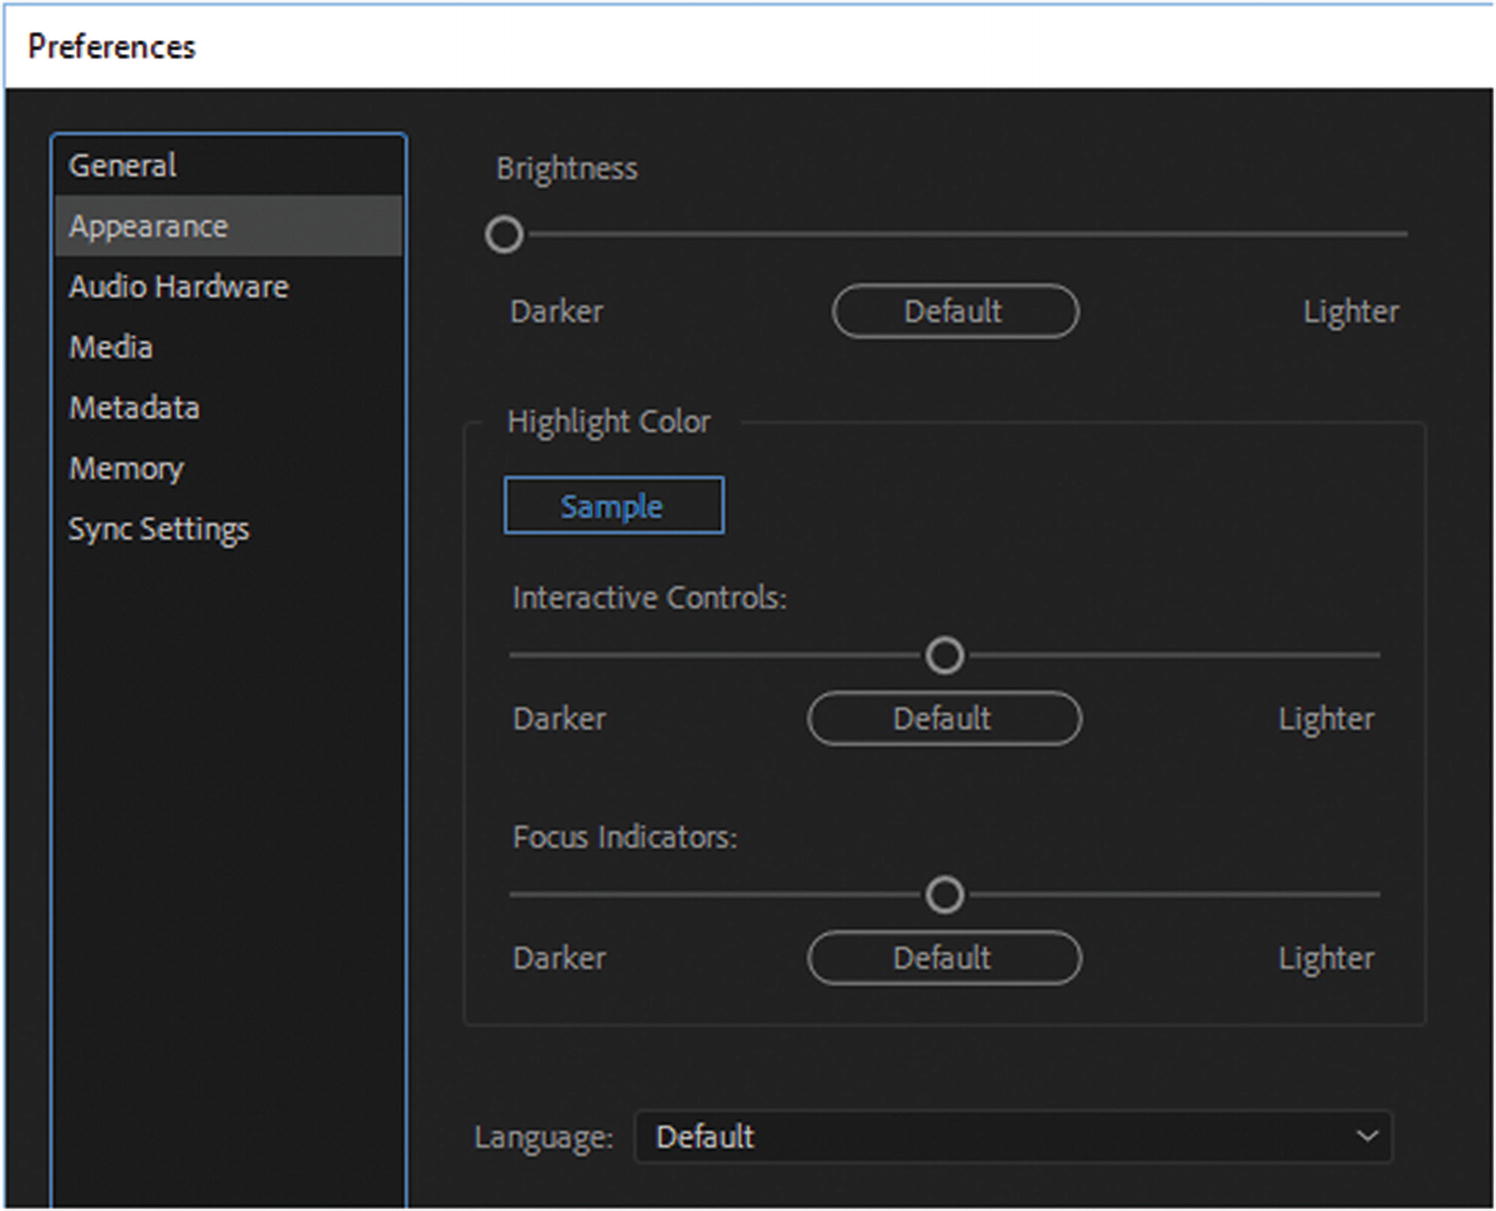Viewport: 1496px width, 1211px height.
Task: Select Memory in the sidebar list
Action: pos(126,468)
